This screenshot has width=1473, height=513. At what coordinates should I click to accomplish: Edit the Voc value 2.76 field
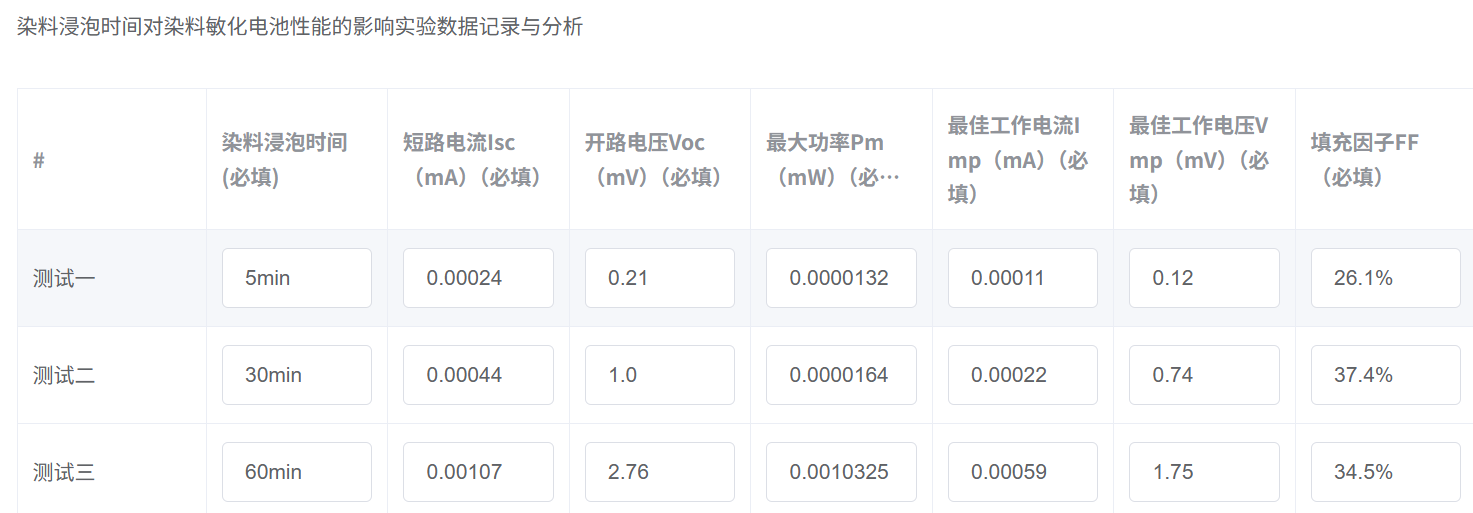click(x=659, y=472)
